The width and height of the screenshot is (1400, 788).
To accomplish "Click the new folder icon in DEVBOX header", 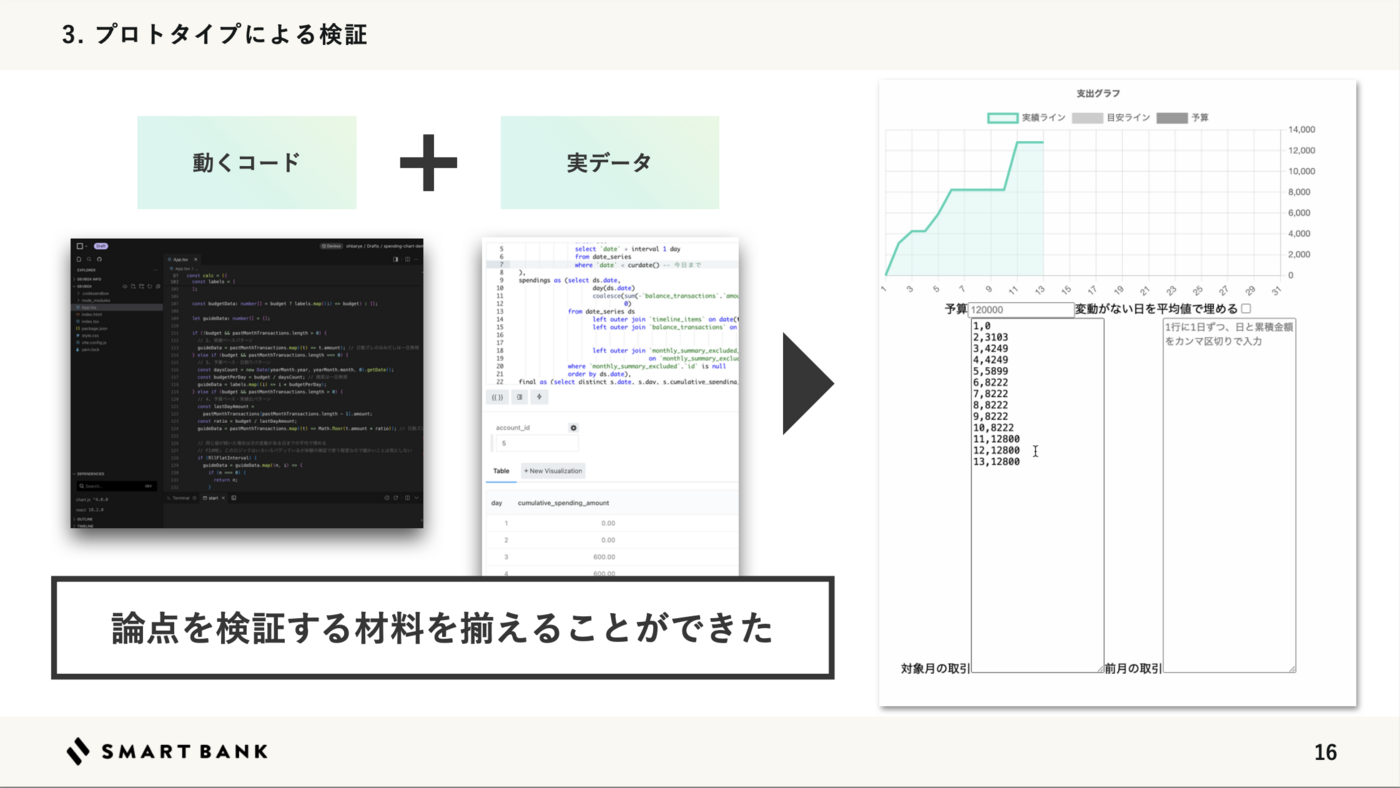I will (141, 287).
